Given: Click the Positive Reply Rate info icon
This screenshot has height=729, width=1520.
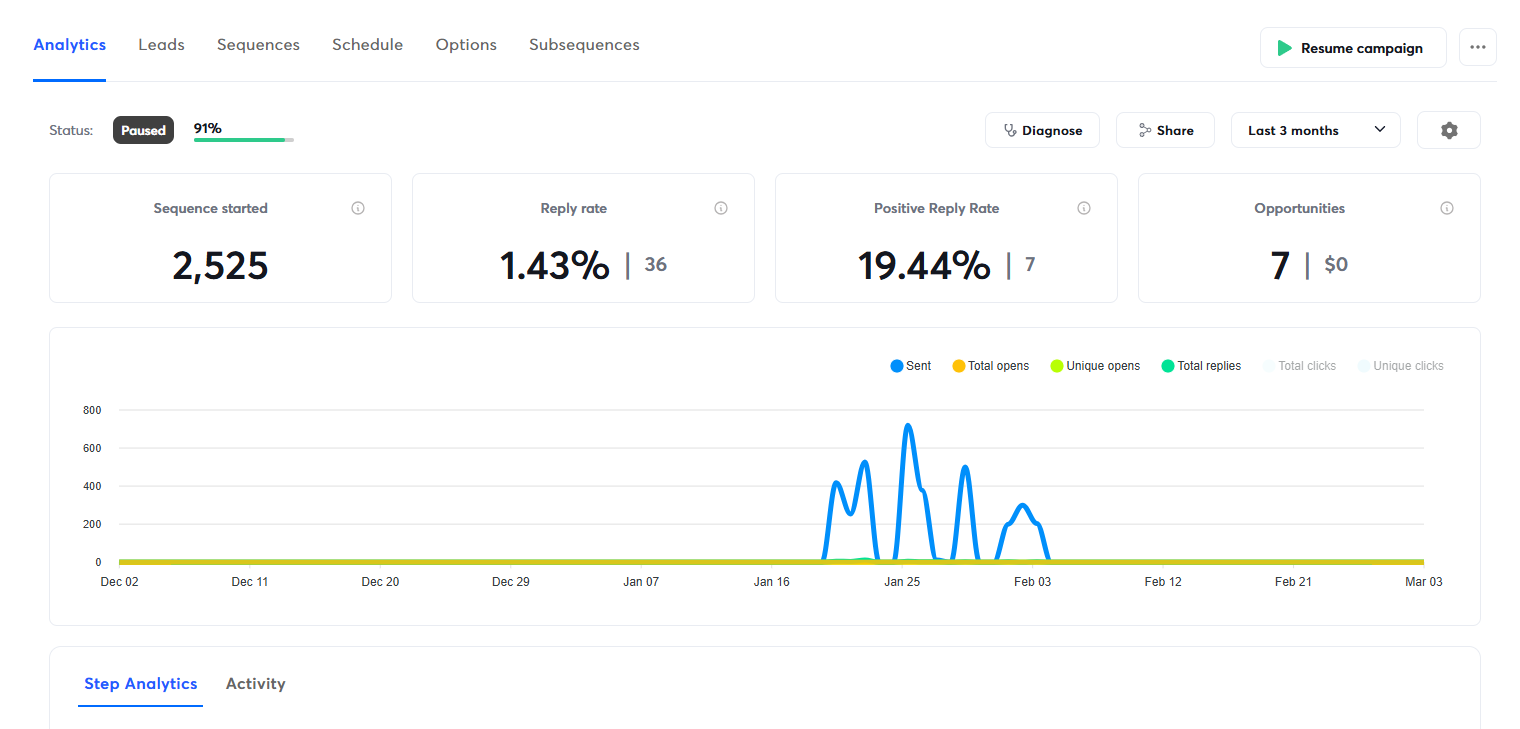Looking at the screenshot, I should click(x=1083, y=208).
